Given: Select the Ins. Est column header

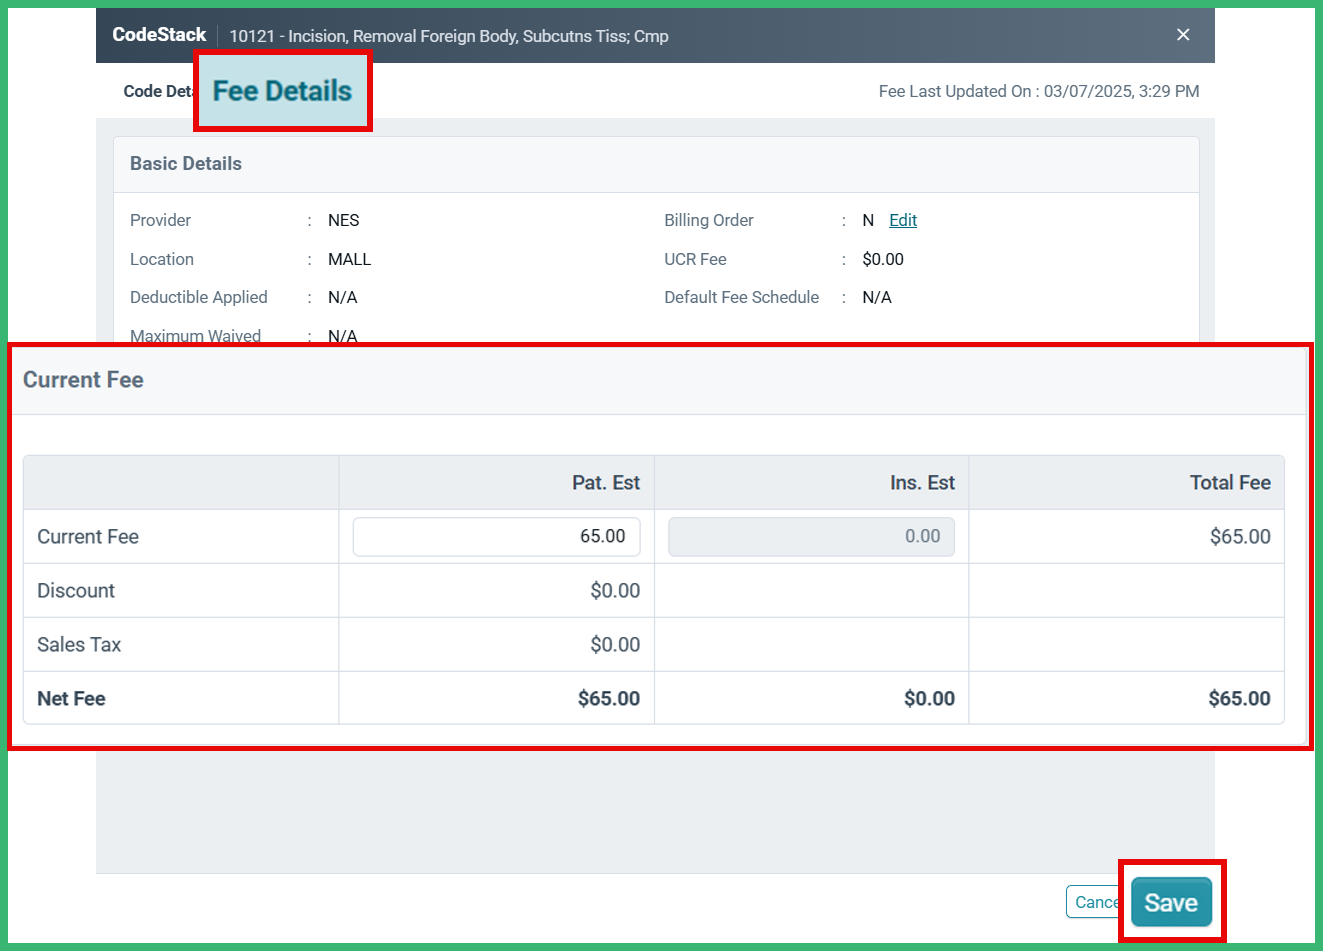Looking at the screenshot, I should click(921, 483).
